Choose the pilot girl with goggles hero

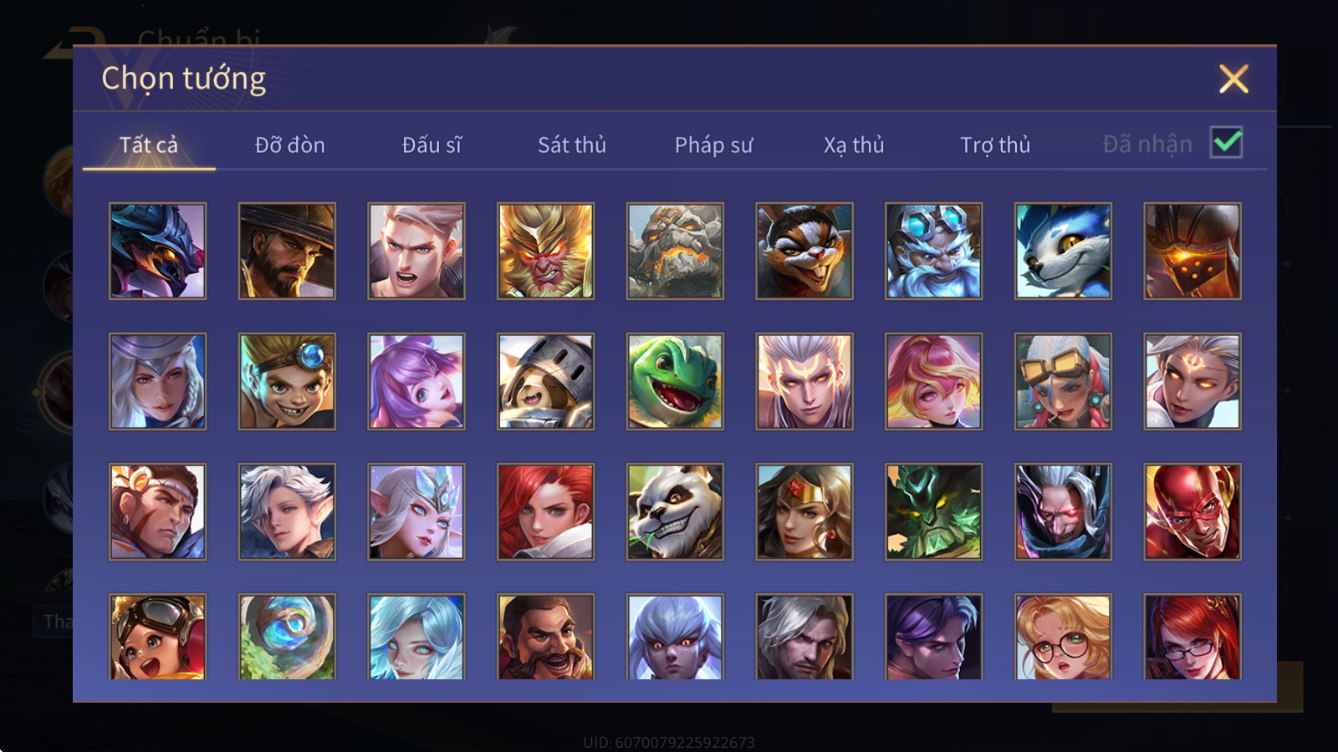pos(157,637)
